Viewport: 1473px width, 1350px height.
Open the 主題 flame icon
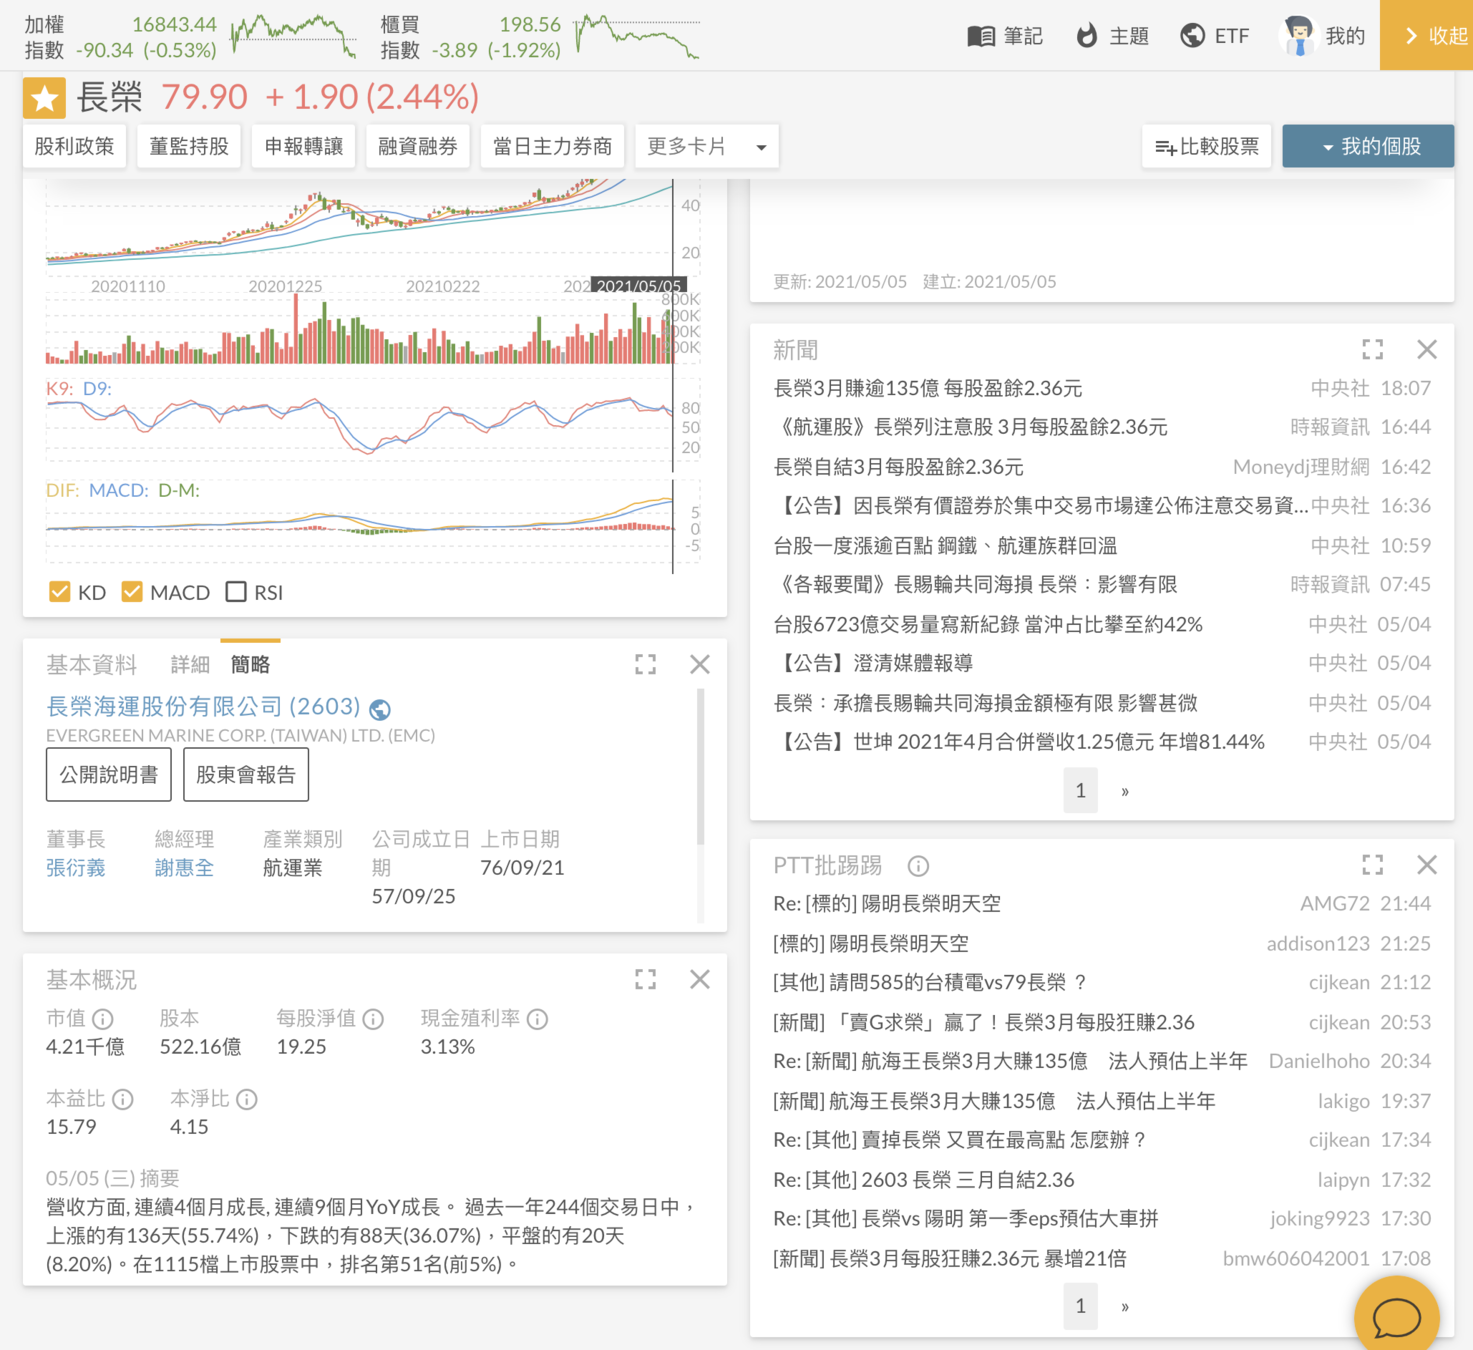coord(1086,36)
